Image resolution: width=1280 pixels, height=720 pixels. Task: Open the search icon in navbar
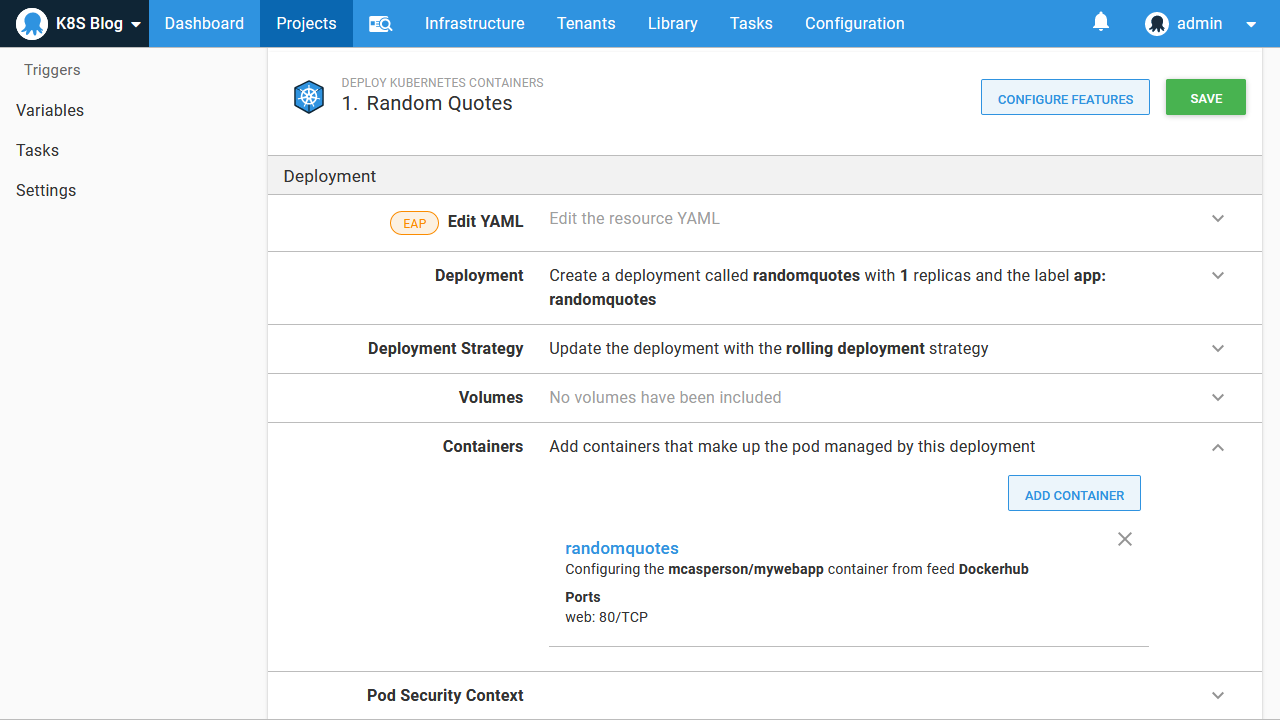[380, 24]
